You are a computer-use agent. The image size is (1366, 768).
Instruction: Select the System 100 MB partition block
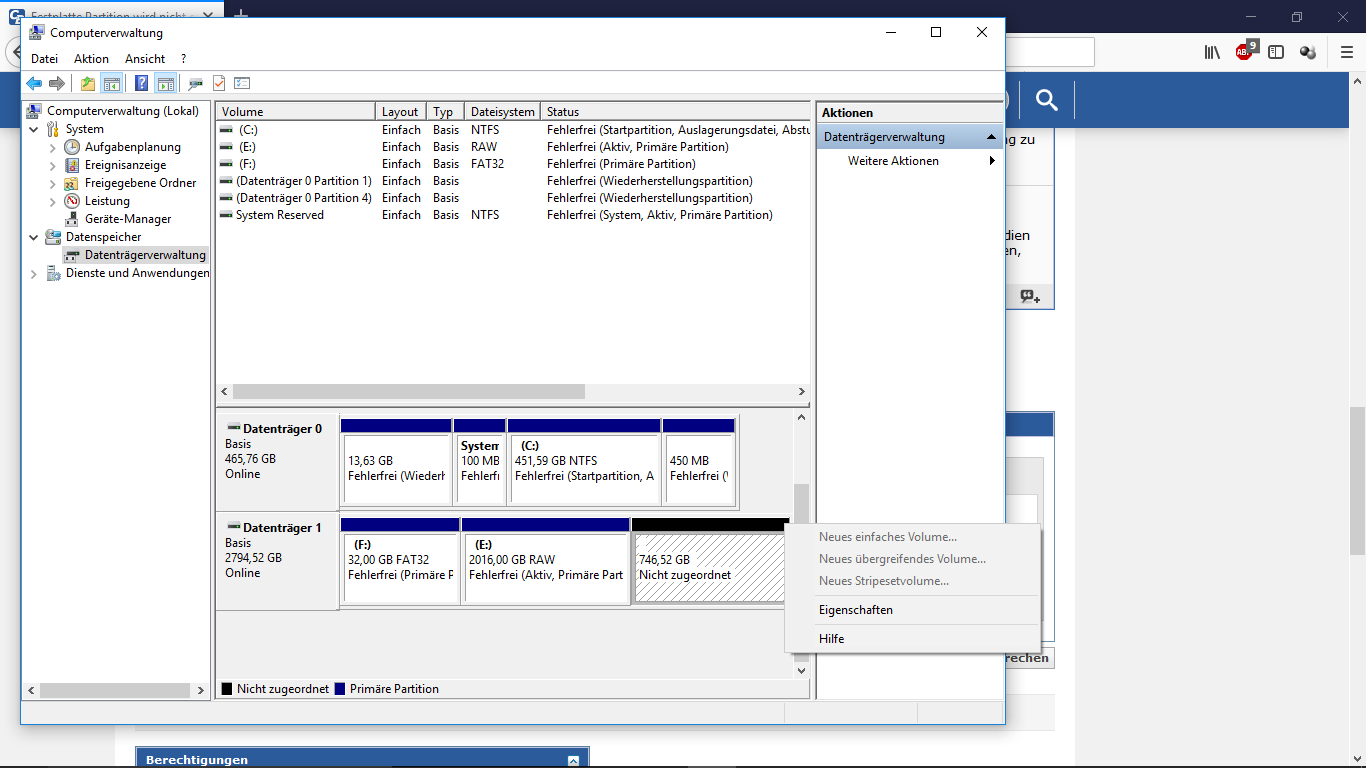point(480,462)
